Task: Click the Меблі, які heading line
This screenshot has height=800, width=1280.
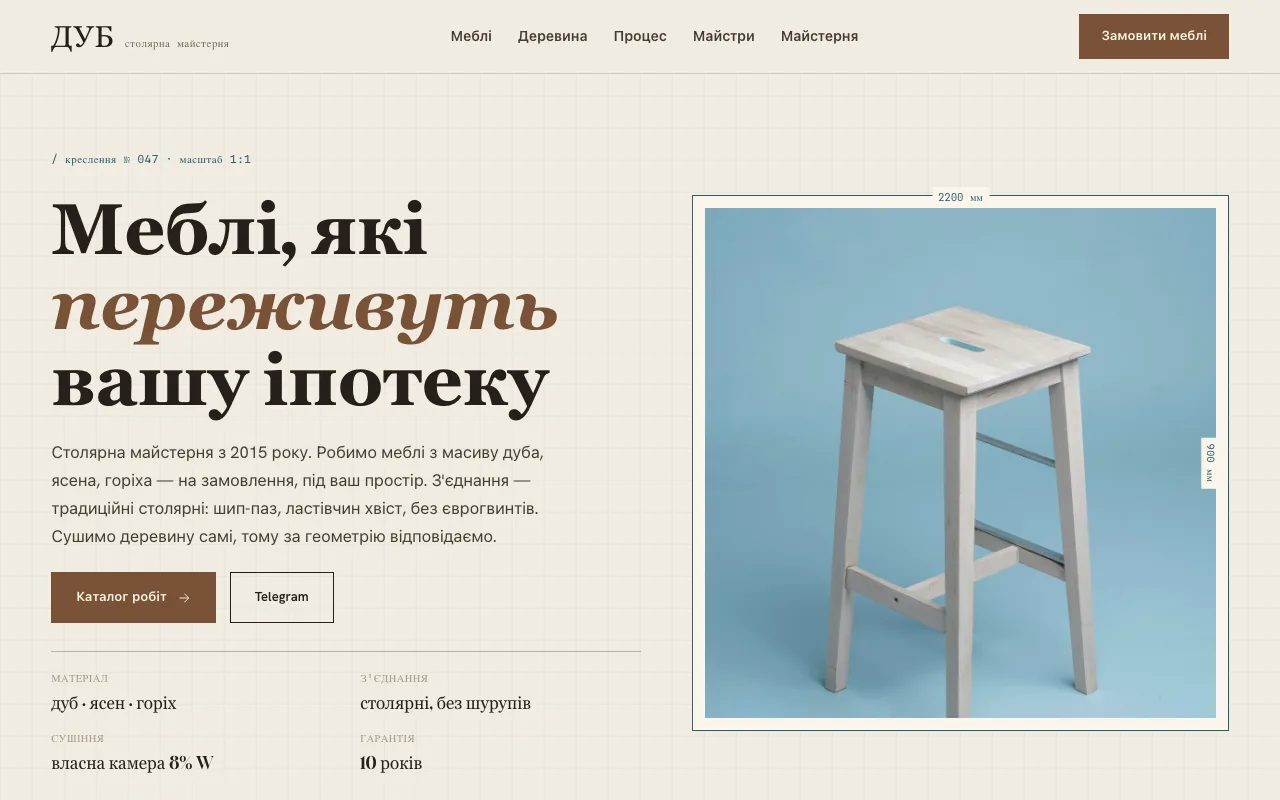Action: click(x=239, y=230)
